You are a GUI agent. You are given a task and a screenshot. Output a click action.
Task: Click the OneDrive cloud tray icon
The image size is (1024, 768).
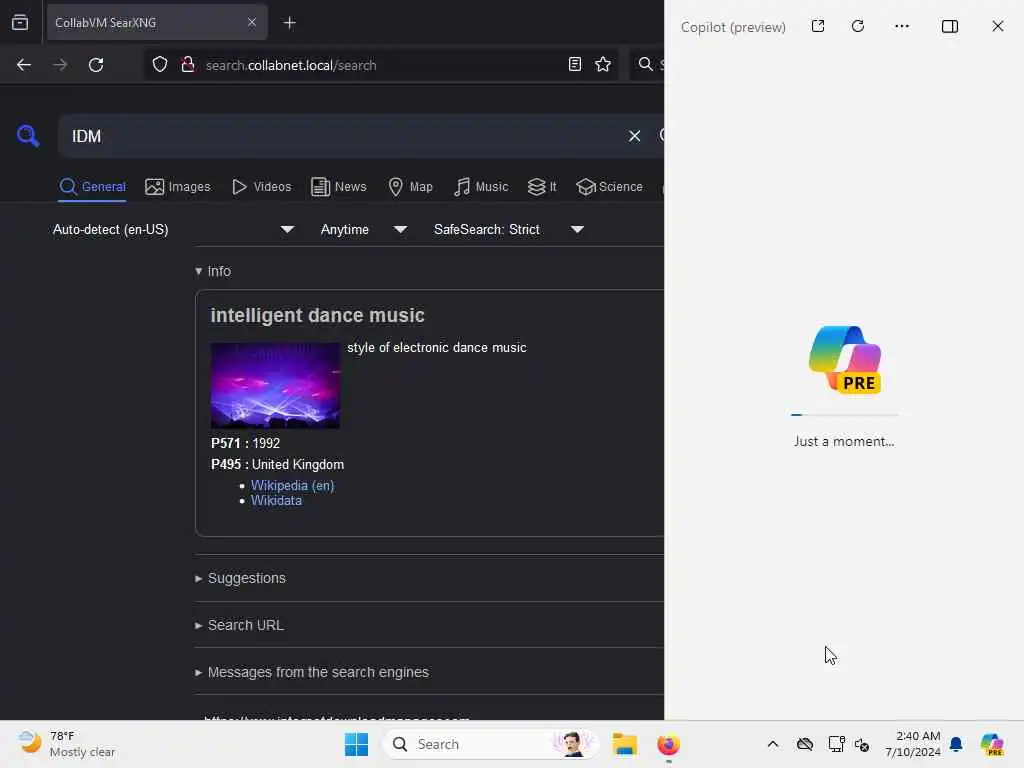point(805,744)
